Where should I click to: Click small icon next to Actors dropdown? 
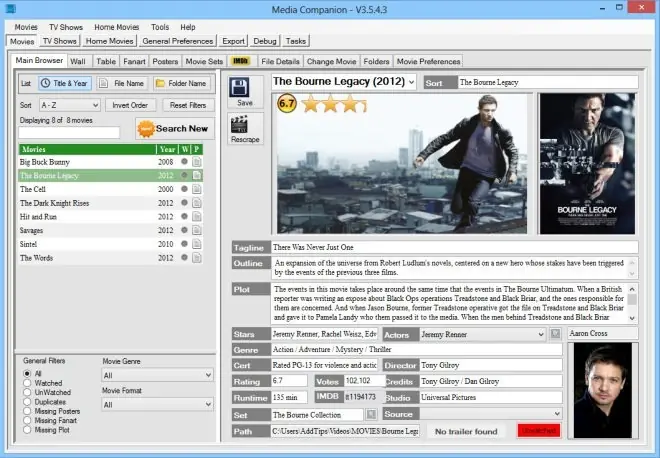tap(556, 334)
